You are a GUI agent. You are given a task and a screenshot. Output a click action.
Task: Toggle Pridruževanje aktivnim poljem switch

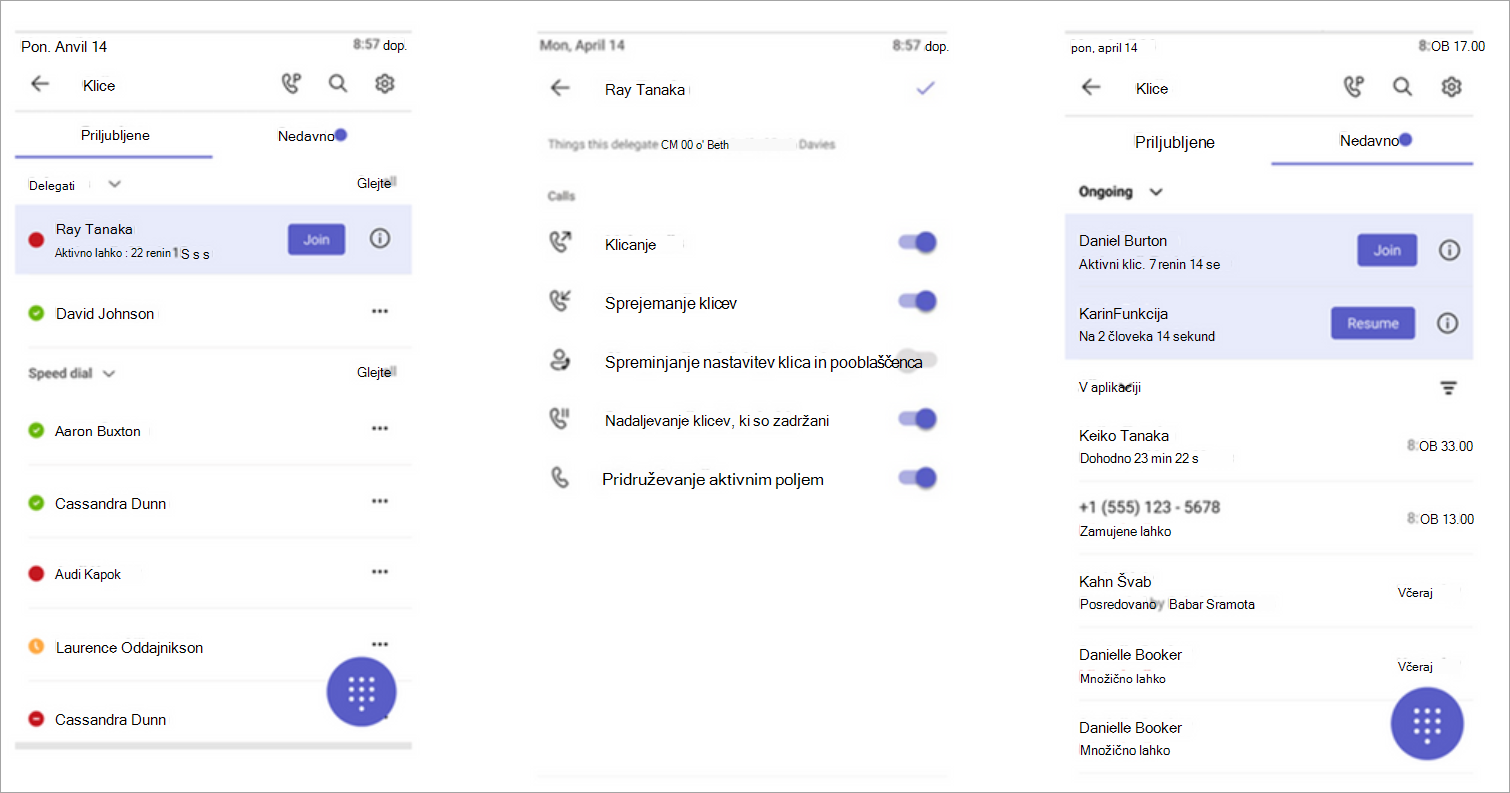tap(918, 478)
